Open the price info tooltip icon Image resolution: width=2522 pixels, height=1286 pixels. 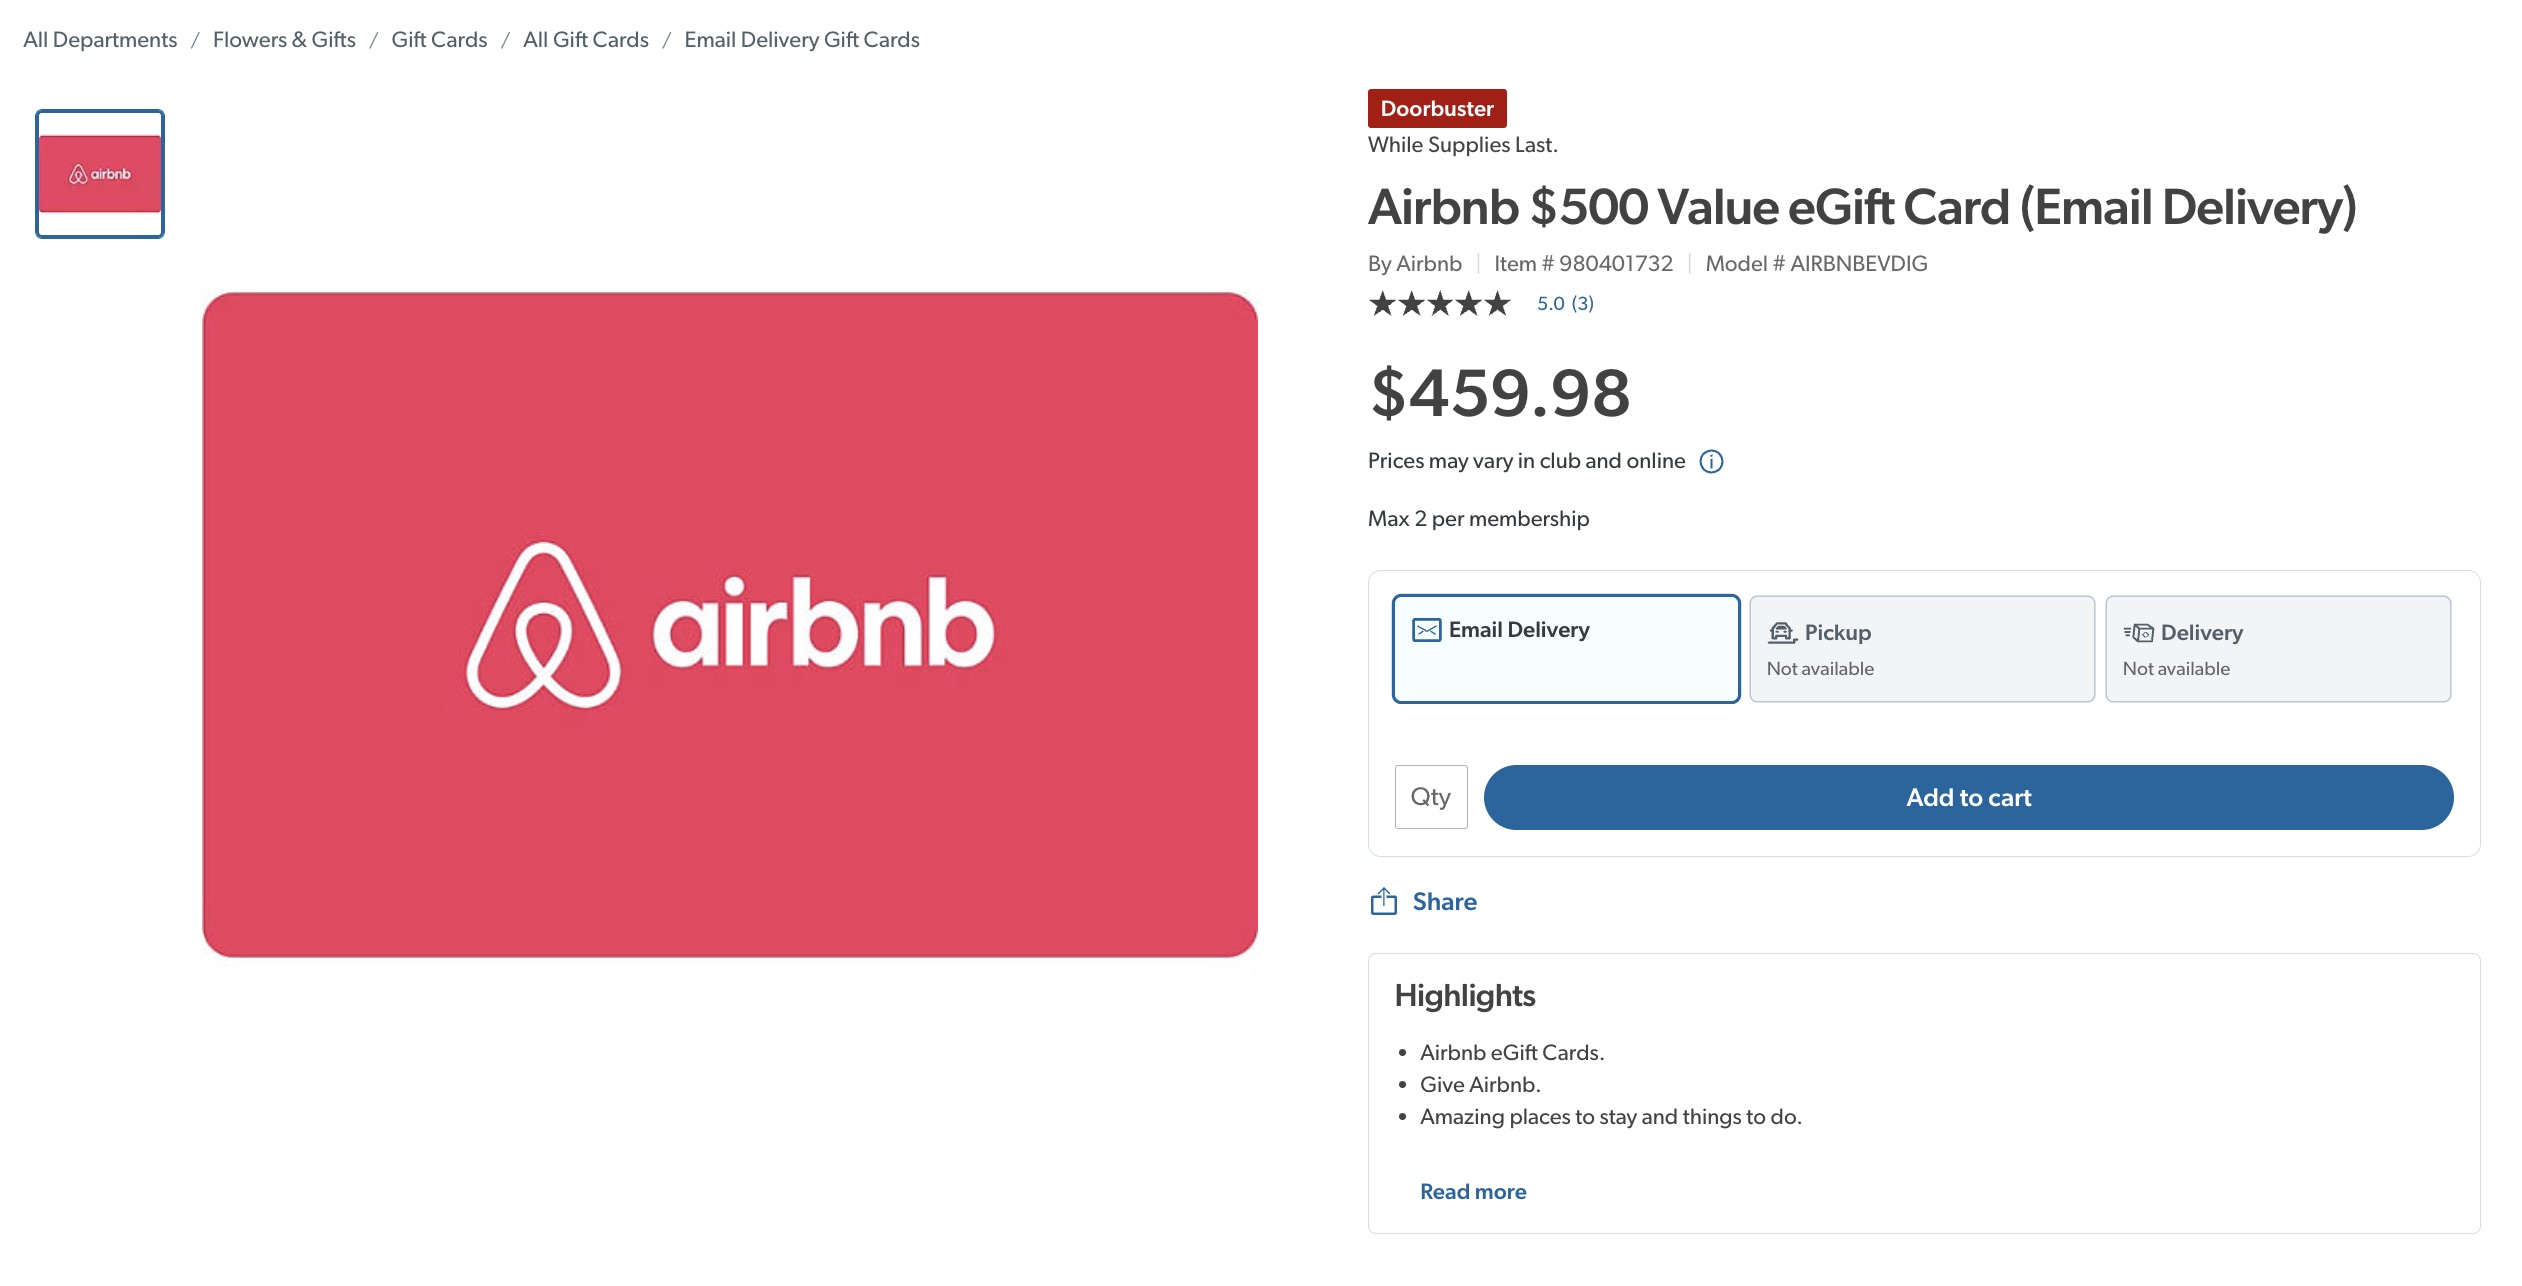tap(1710, 461)
